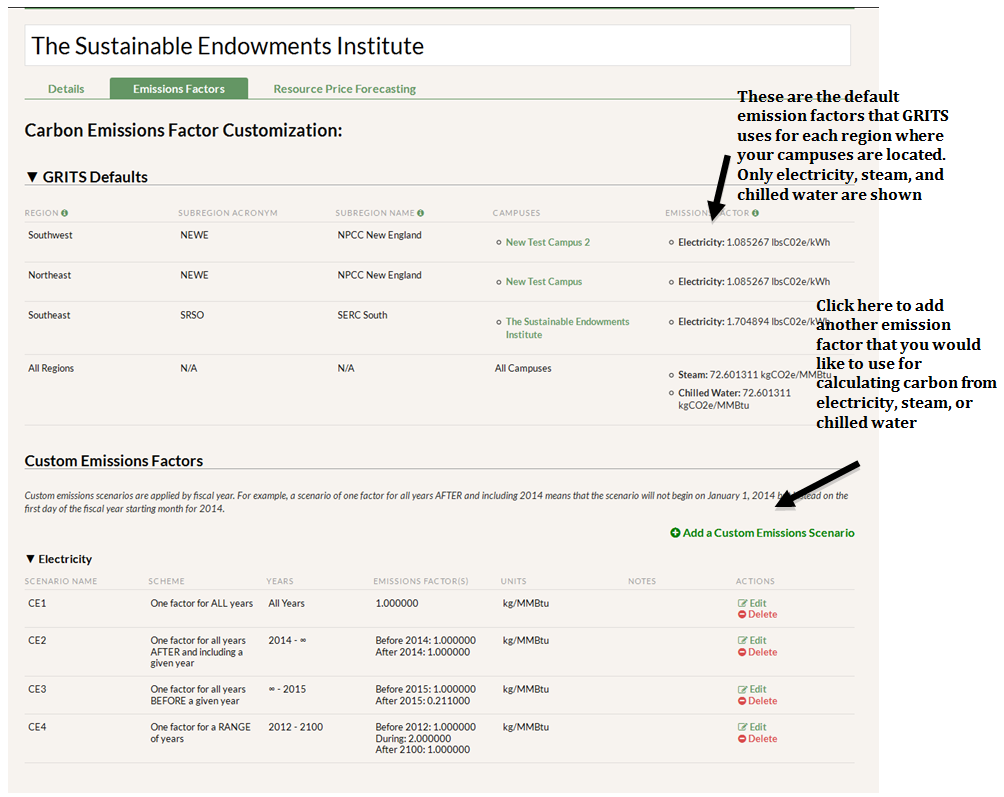Click the Chilled Water emission factor entry
1004x797 pixels.
734,399
